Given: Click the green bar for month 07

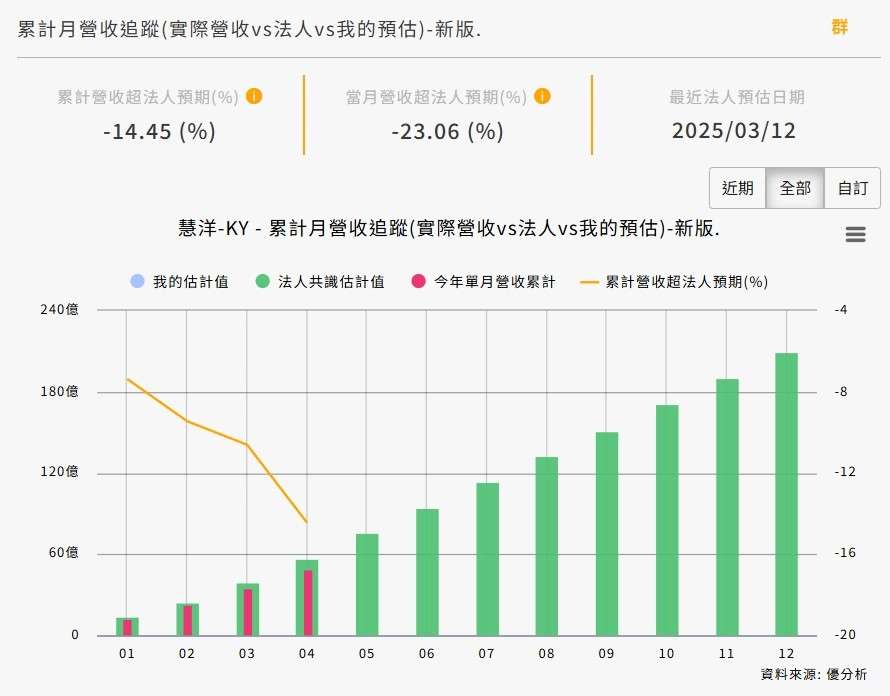Looking at the screenshot, I should click(487, 559).
